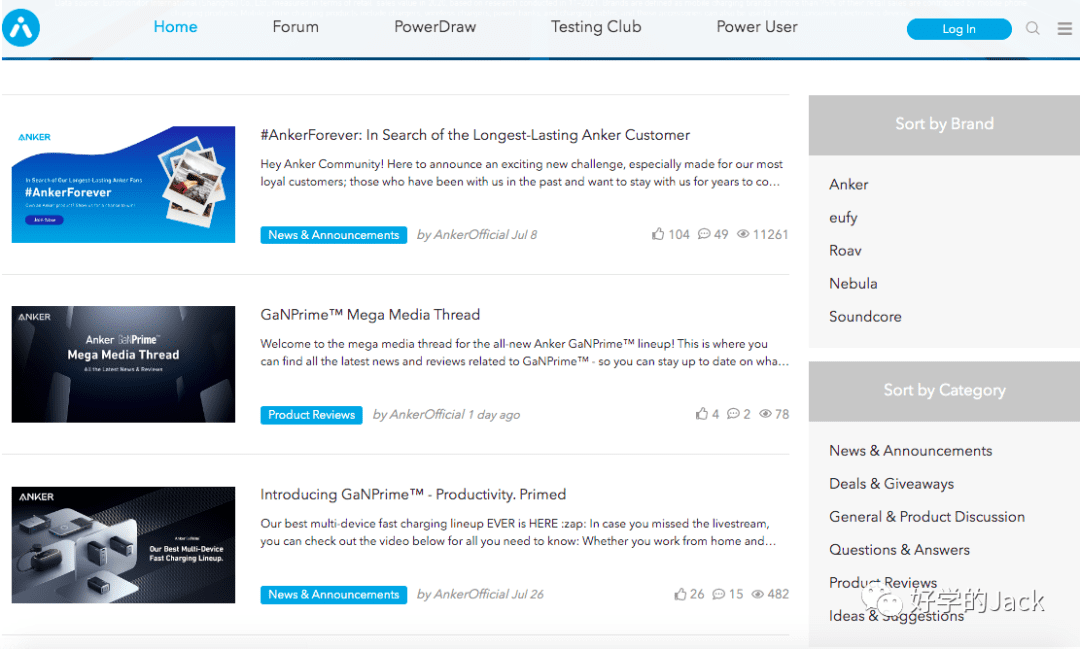Open the hamburger menu icon

click(x=1065, y=28)
